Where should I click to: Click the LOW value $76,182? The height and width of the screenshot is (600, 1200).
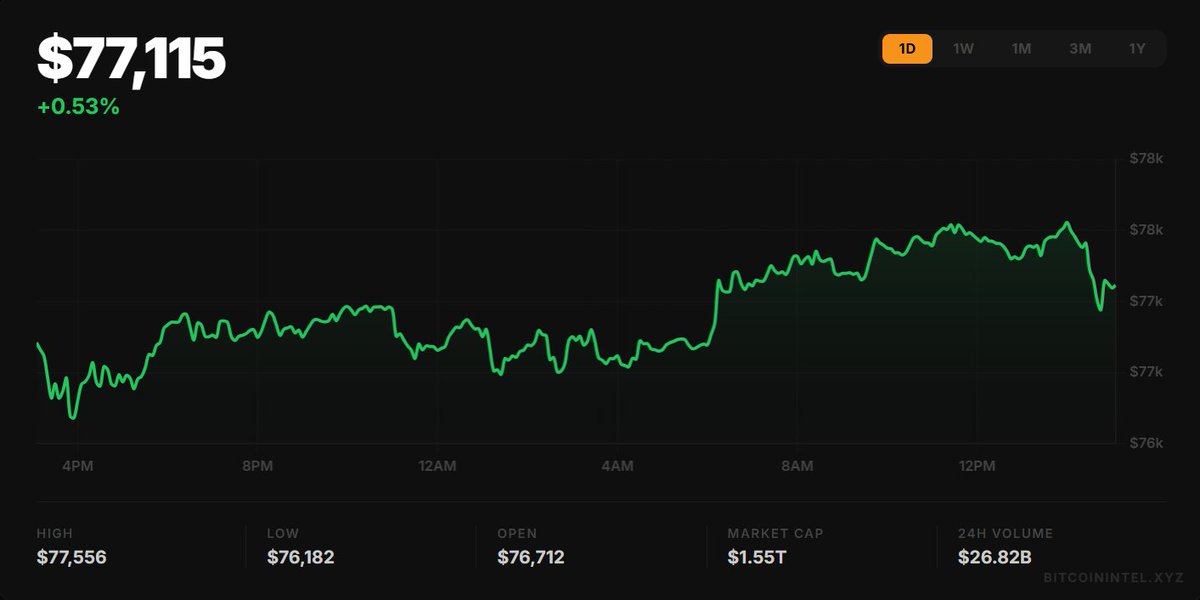[301, 557]
